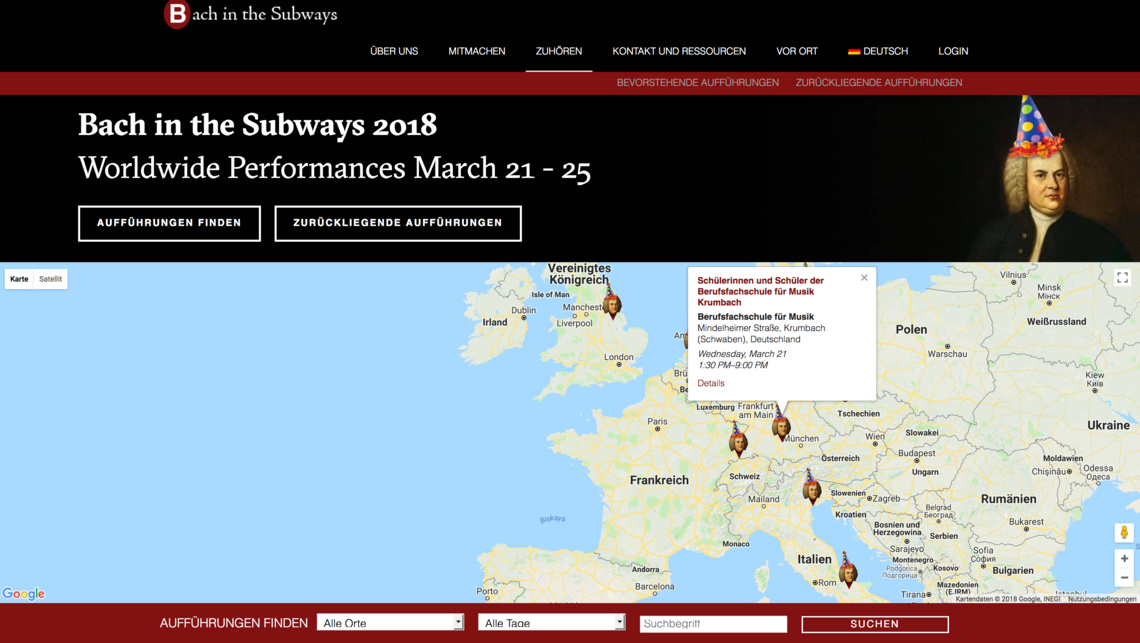The width and height of the screenshot is (1140, 643).
Task: Click Bach marker near Rom
Action: (848, 570)
